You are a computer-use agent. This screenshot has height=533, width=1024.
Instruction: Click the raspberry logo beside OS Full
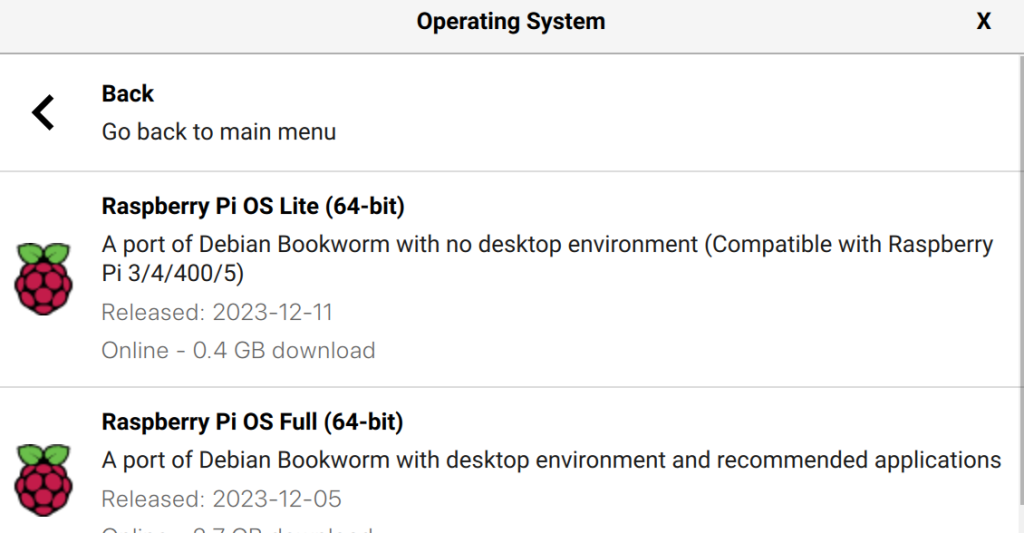click(x=43, y=480)
